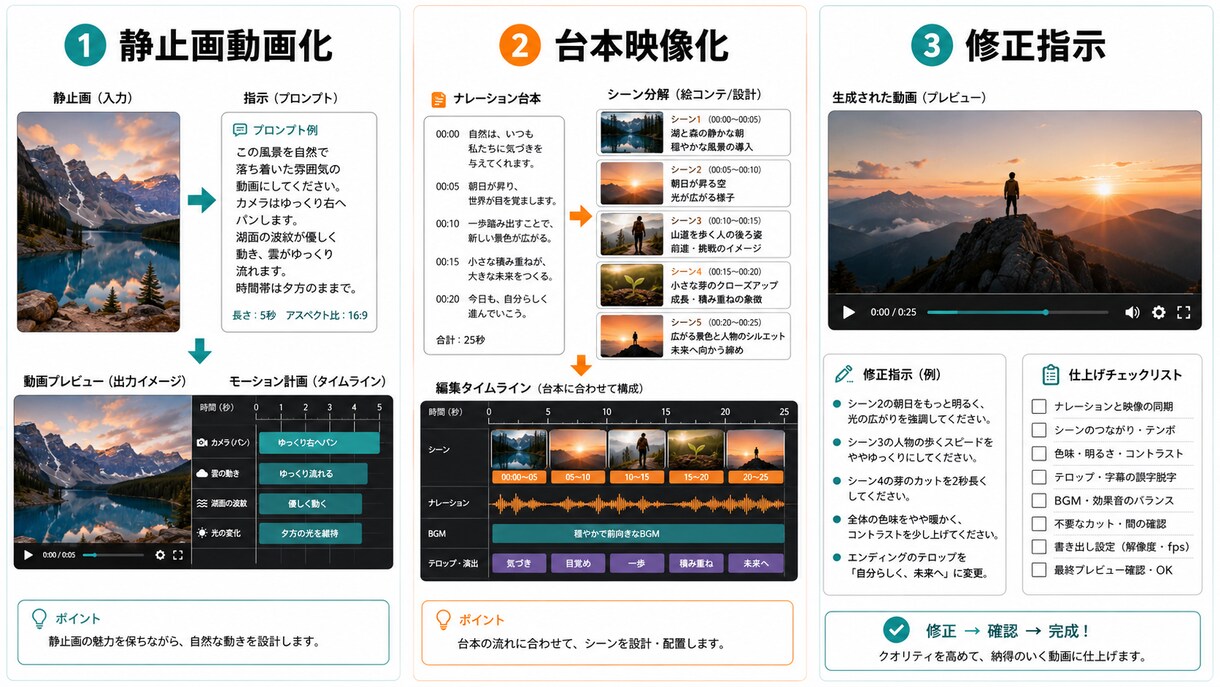Click the 00:20 timestamp in the narration script
Screen dimensions: 1220x687
click(447, 299)
